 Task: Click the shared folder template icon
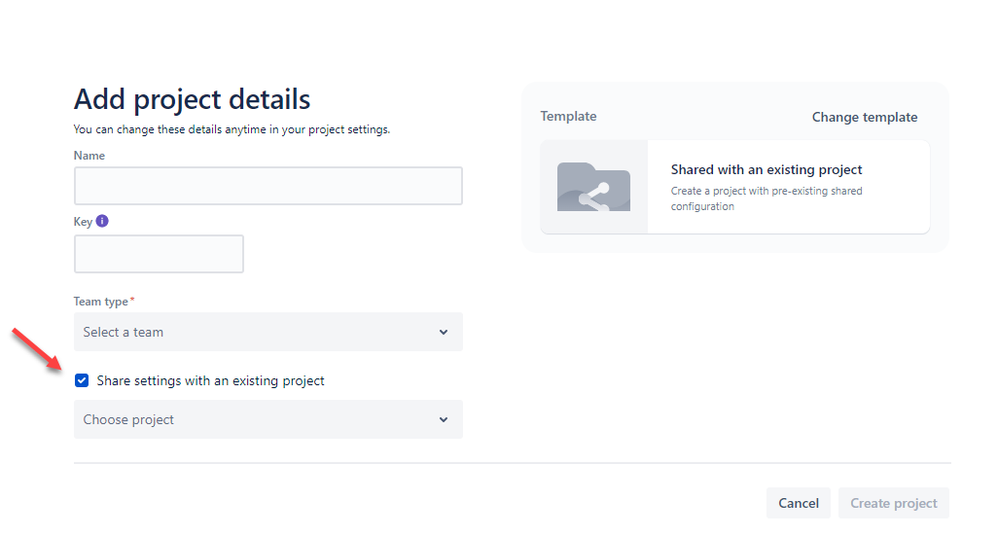593,187
